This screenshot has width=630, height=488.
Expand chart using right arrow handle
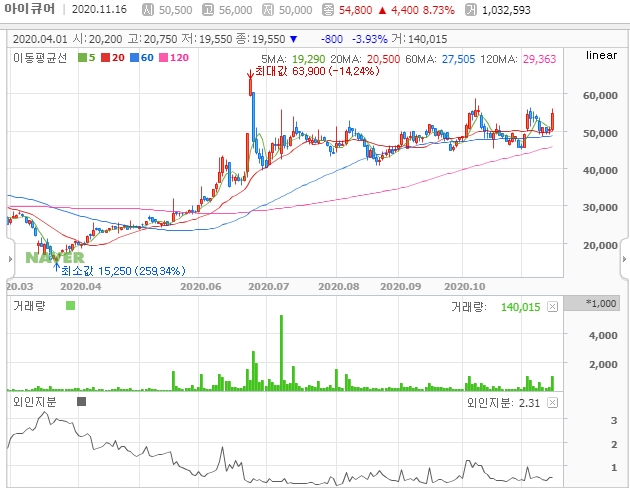624,259
